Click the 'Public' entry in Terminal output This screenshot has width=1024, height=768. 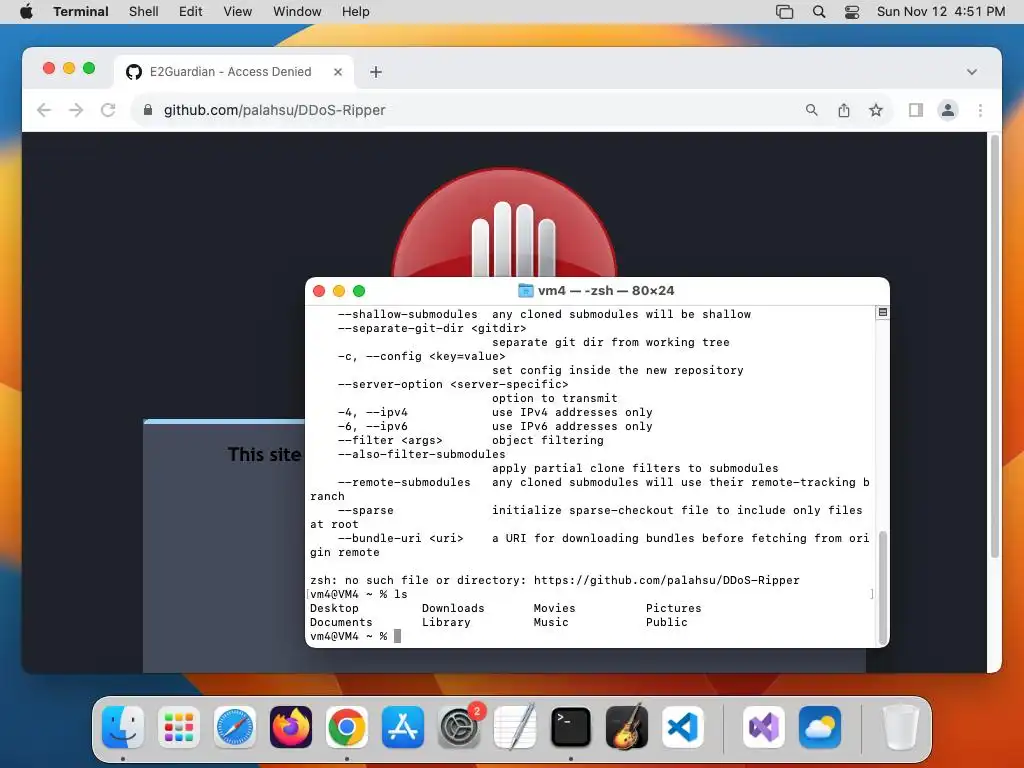point(667,622)
